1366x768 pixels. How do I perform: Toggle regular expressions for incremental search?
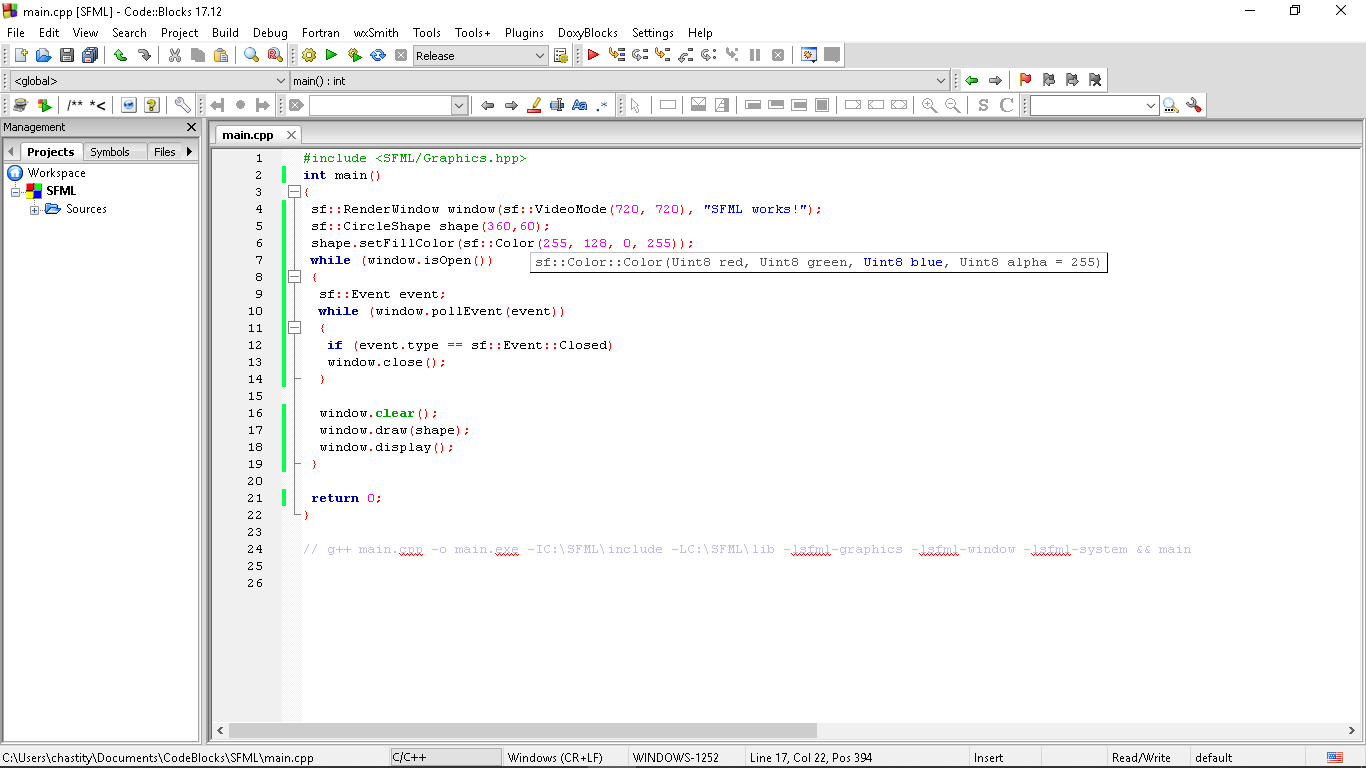click(x=601, y=105)
